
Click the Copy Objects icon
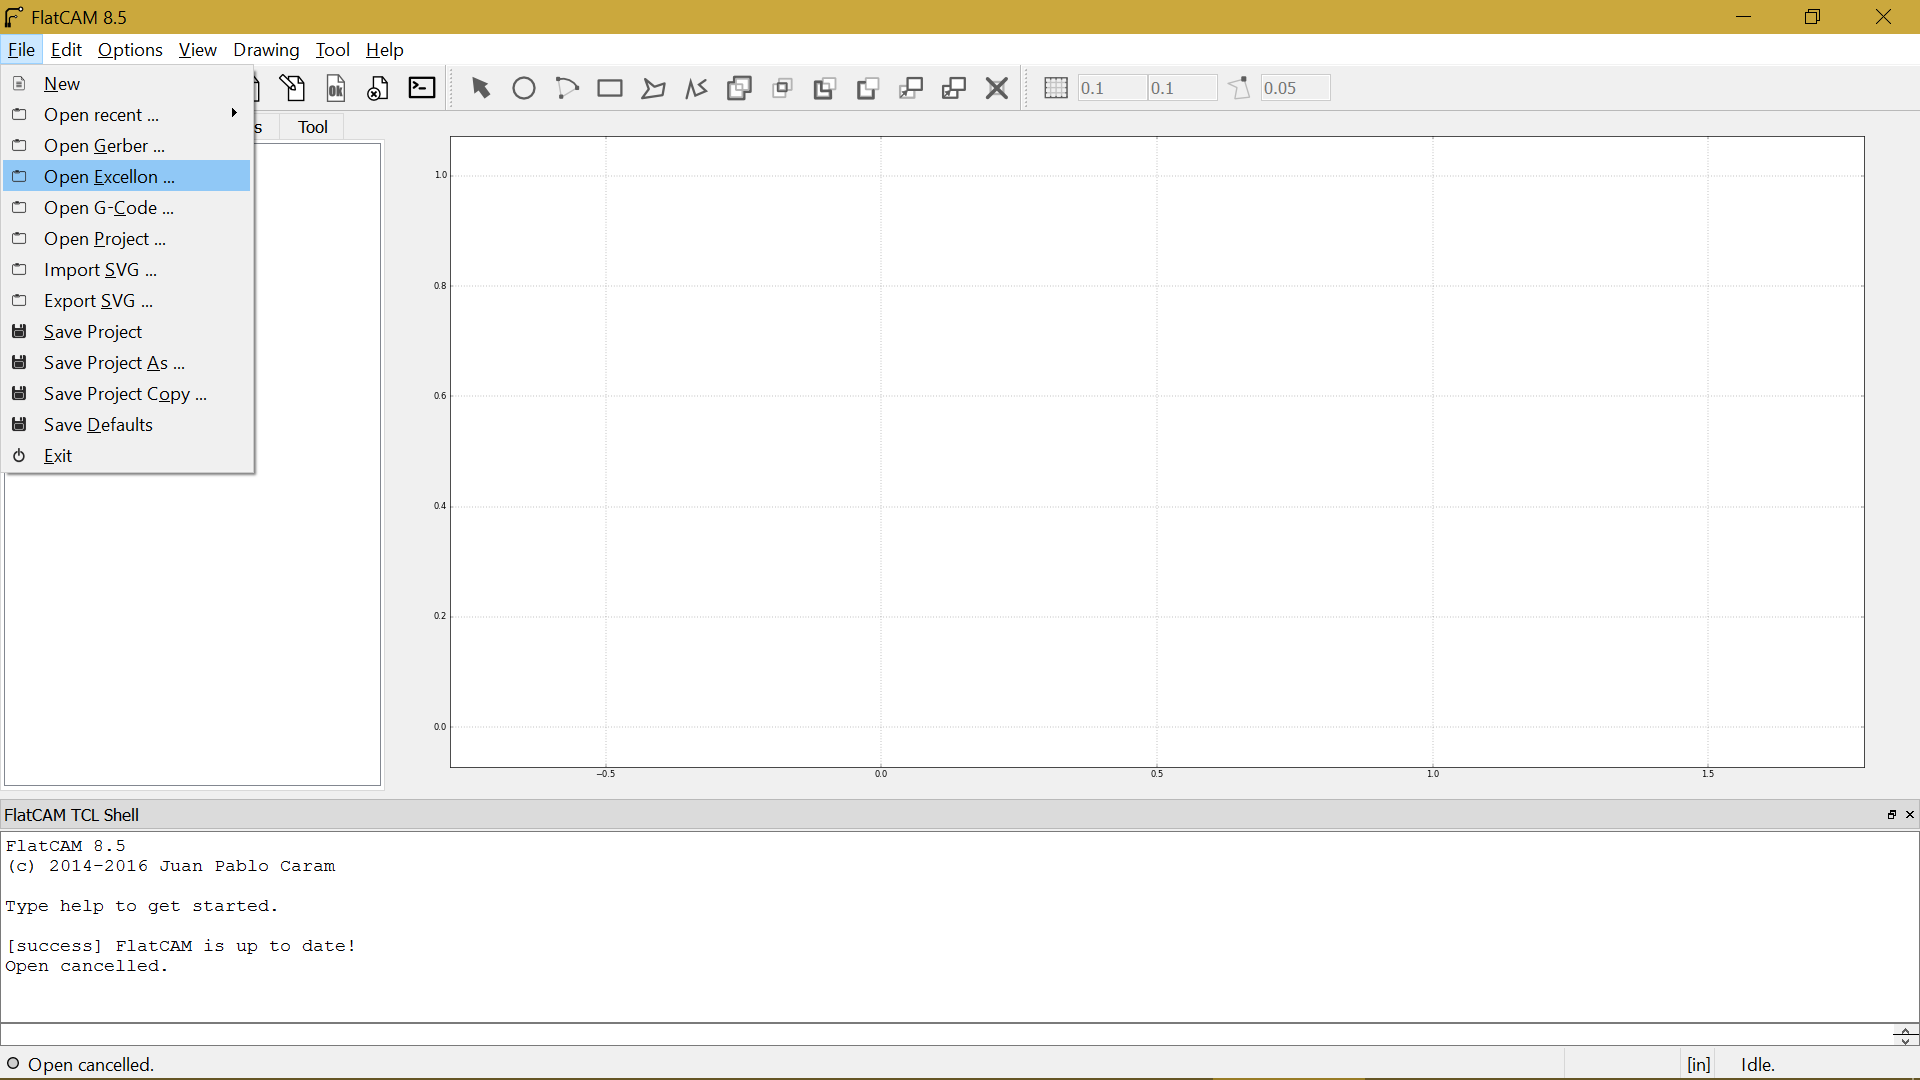pyautogui.click(x=954, y=88)
